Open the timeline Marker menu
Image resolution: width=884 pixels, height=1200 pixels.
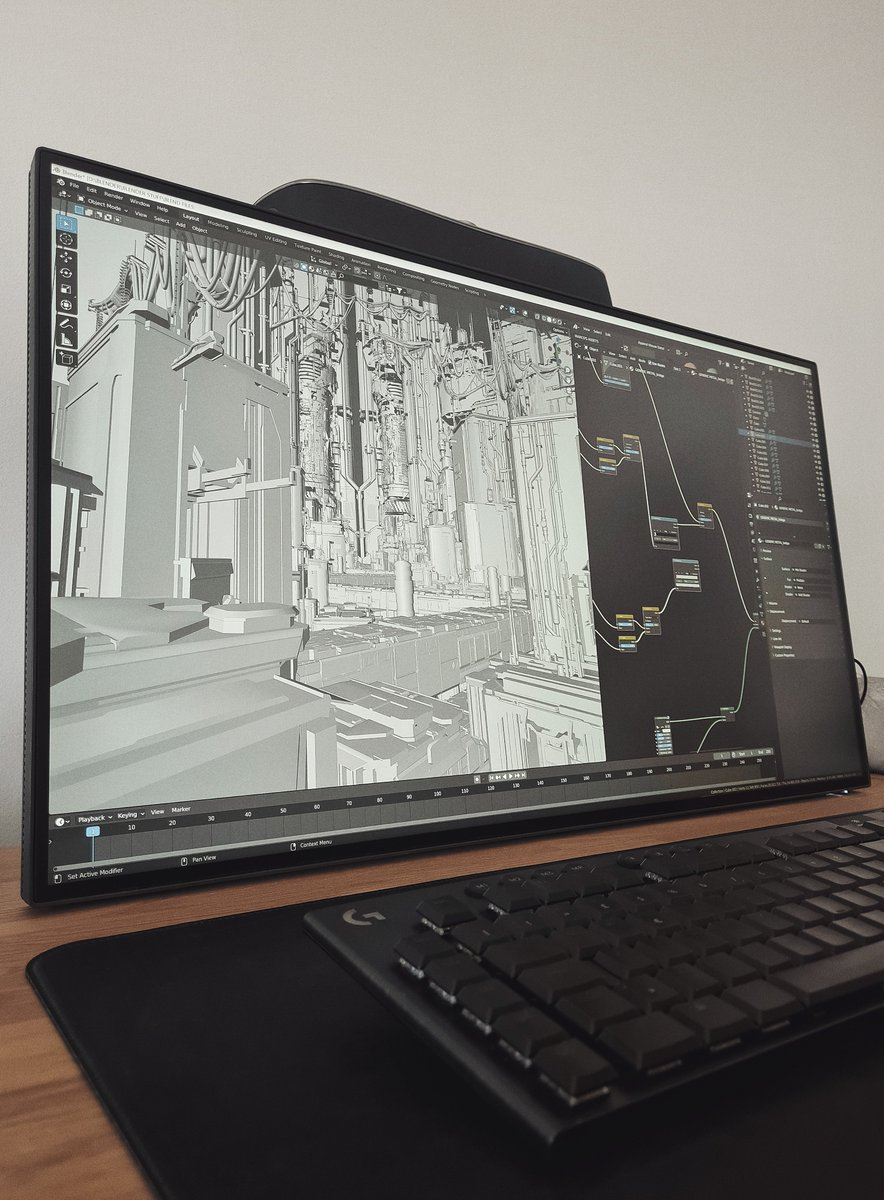(x=181, y=810)
